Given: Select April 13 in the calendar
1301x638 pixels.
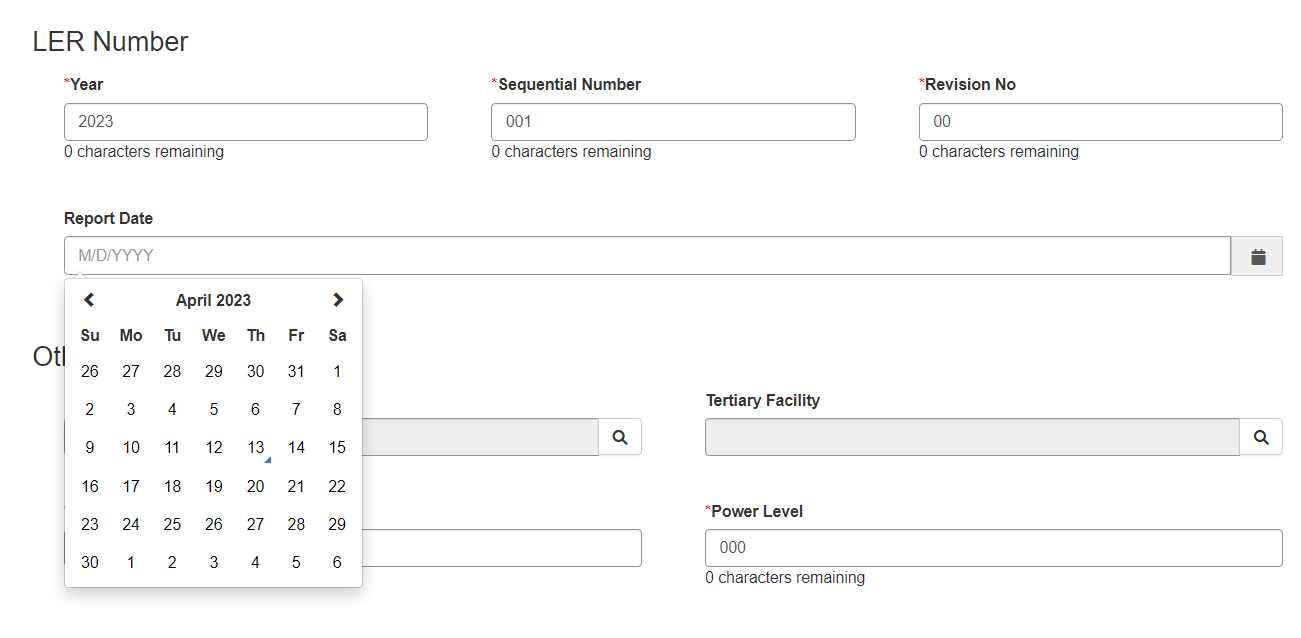Looking at the screenshot, I should (256, 448).
